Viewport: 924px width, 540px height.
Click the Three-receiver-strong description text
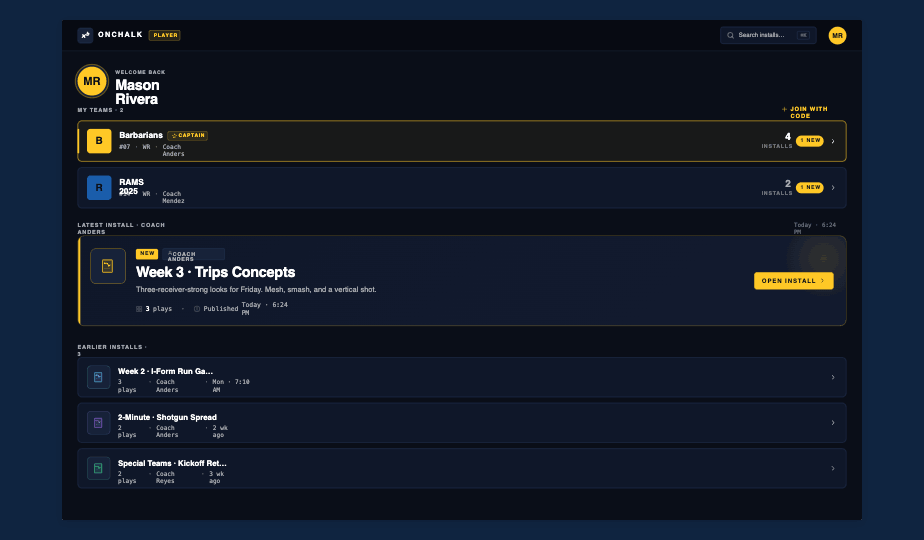[x=256, y=289]
